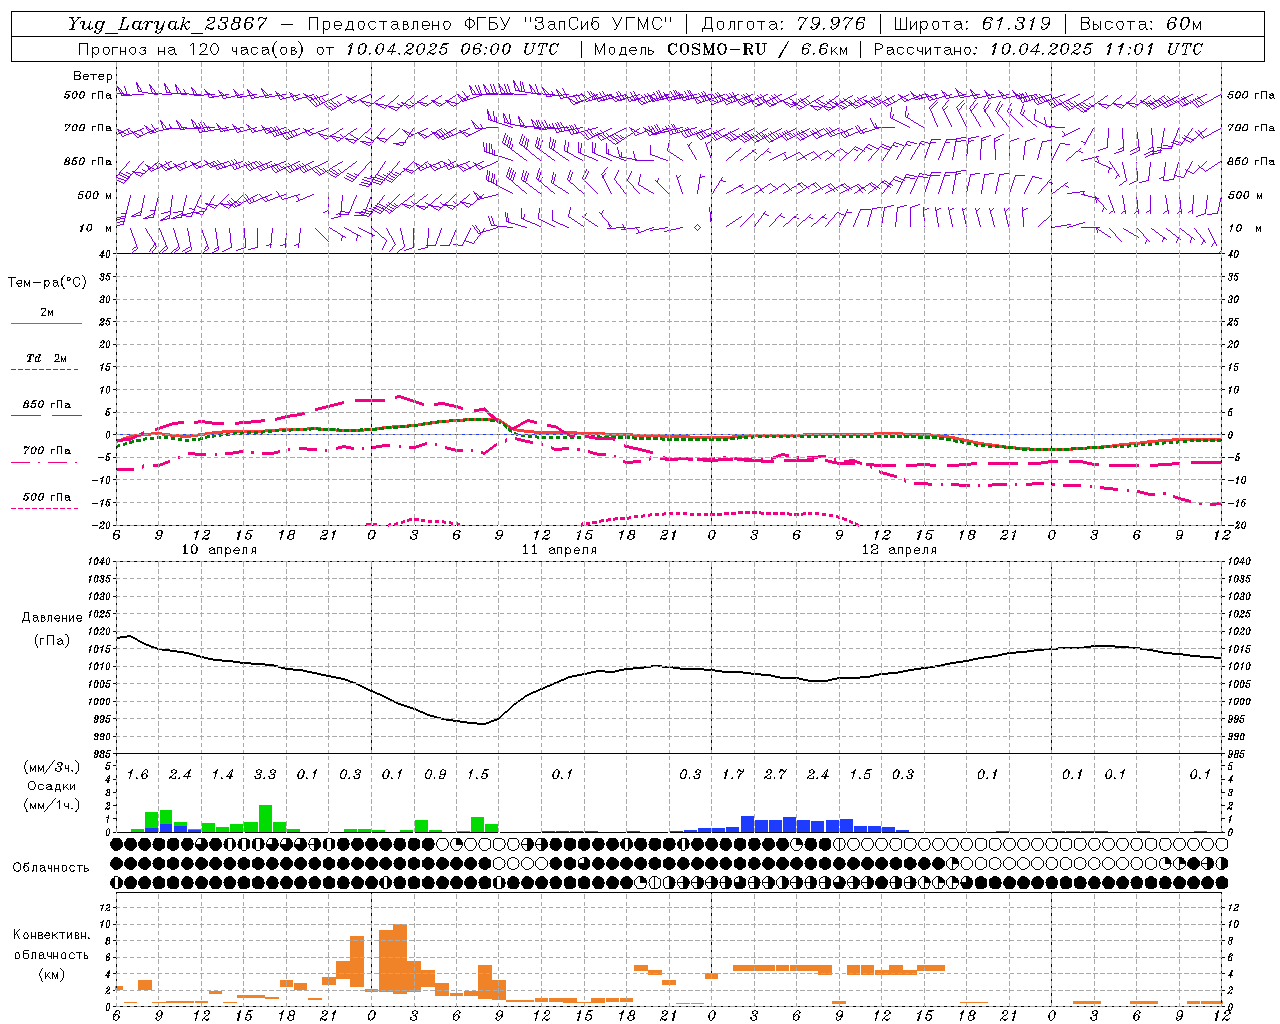Click the 3-hour precipitation value 0.9
Image resolution: width=1280 pixels, height=1024 pixels.
(435, 775)
